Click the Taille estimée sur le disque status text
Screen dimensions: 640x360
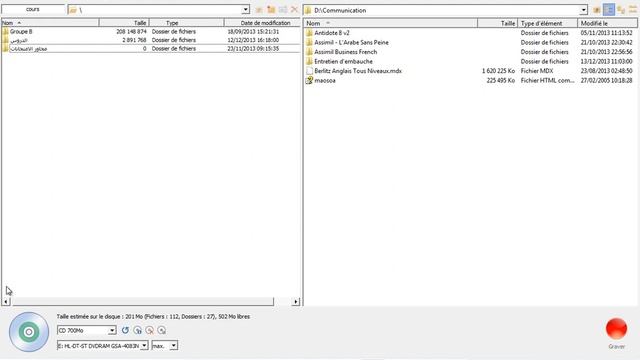153,316
